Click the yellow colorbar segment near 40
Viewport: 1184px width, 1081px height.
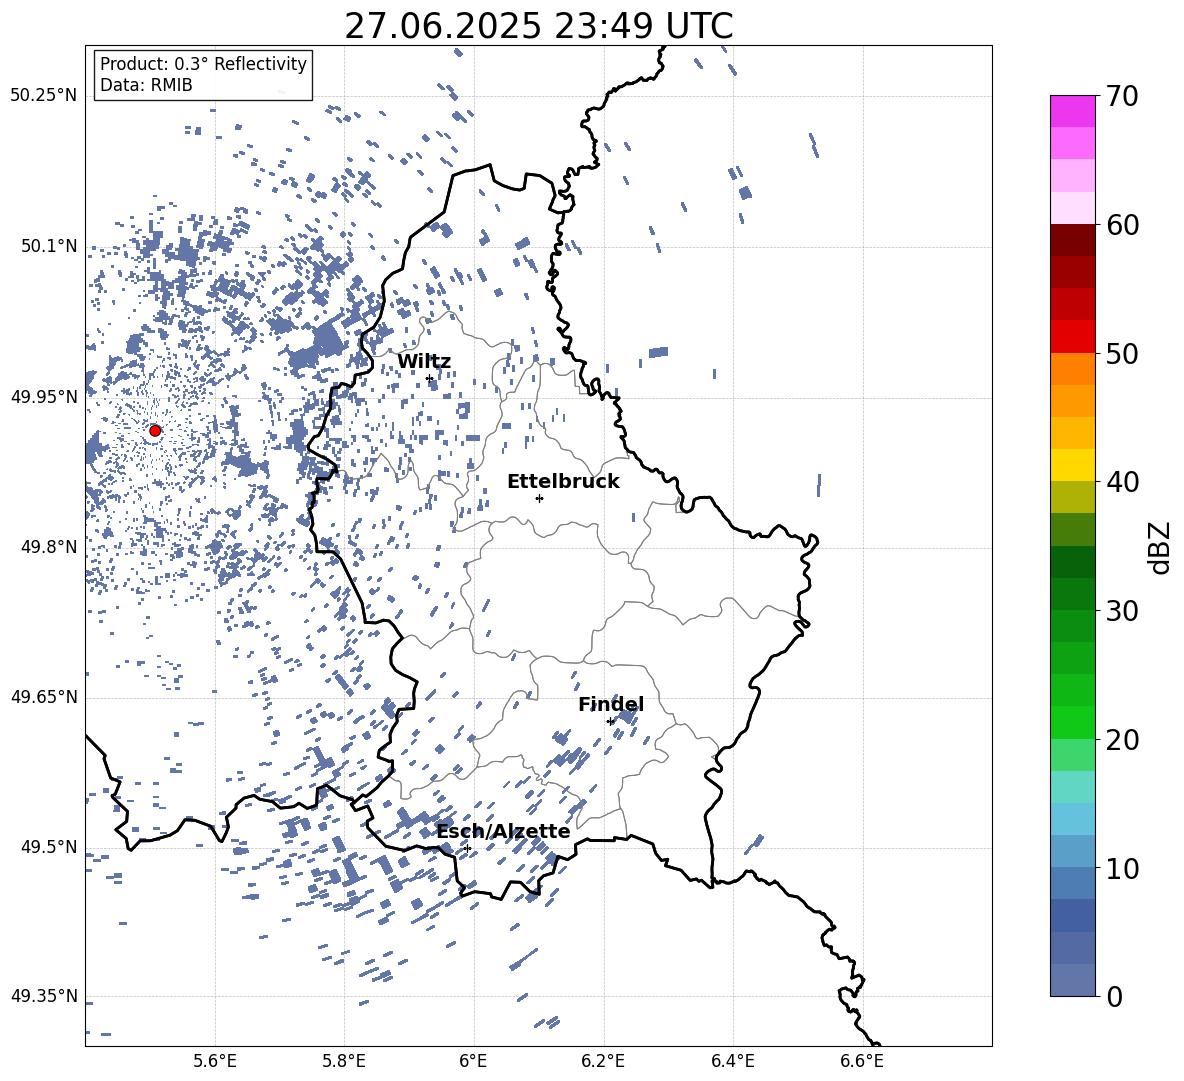pos(1072,465)
